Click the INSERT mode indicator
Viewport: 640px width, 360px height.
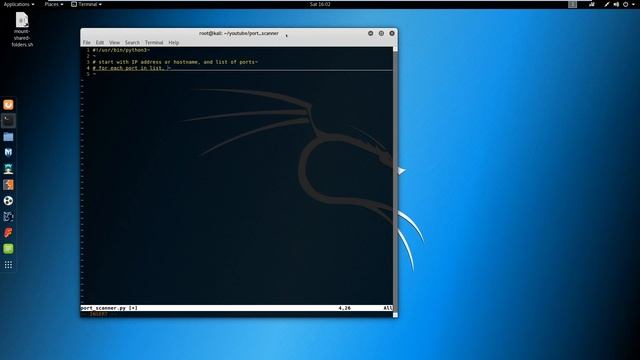[98, 314]
